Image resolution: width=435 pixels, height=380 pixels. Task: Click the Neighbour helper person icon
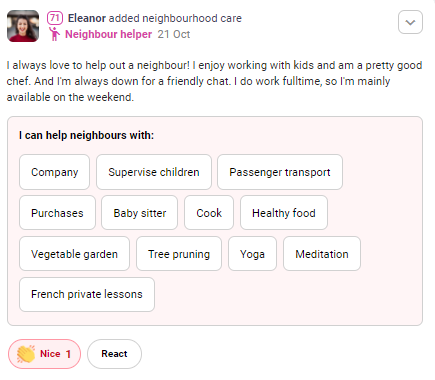(x=54, y=34)
